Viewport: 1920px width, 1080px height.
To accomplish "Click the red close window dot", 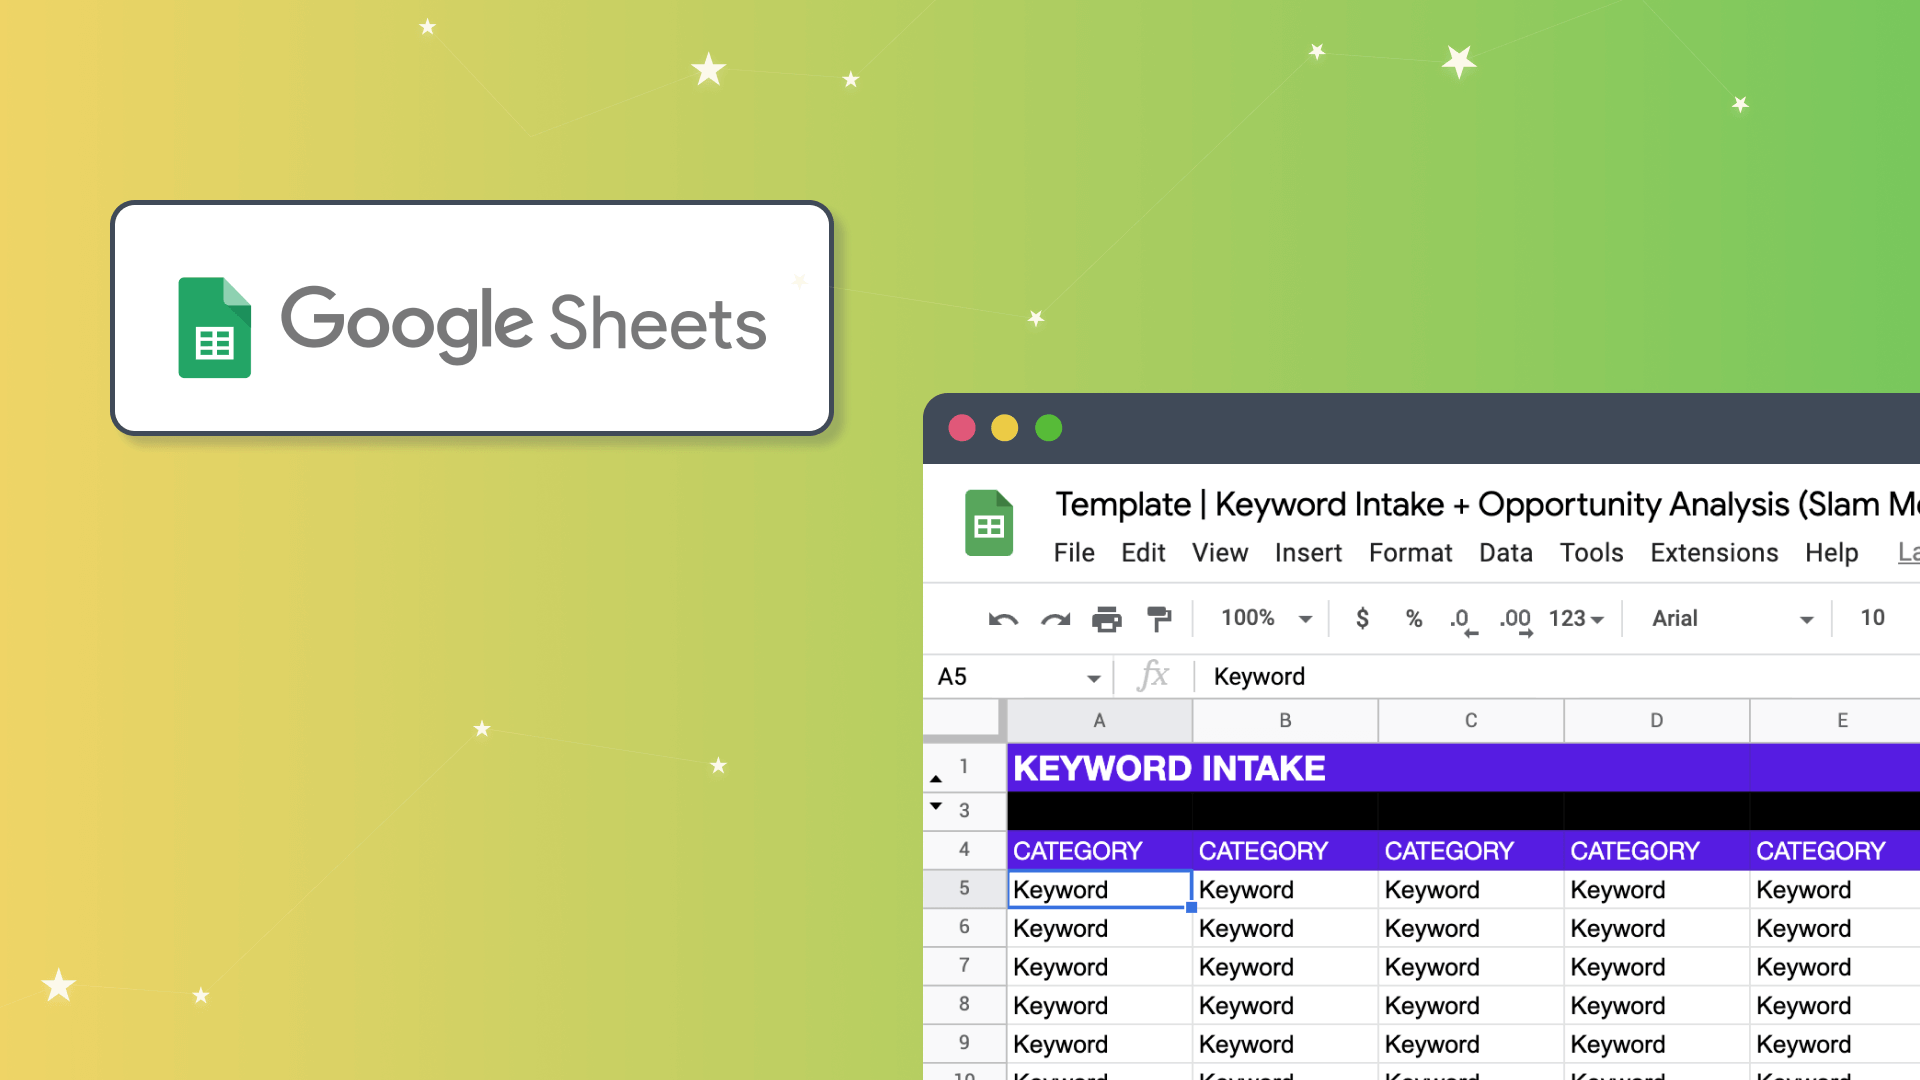I will click(962, 428).
